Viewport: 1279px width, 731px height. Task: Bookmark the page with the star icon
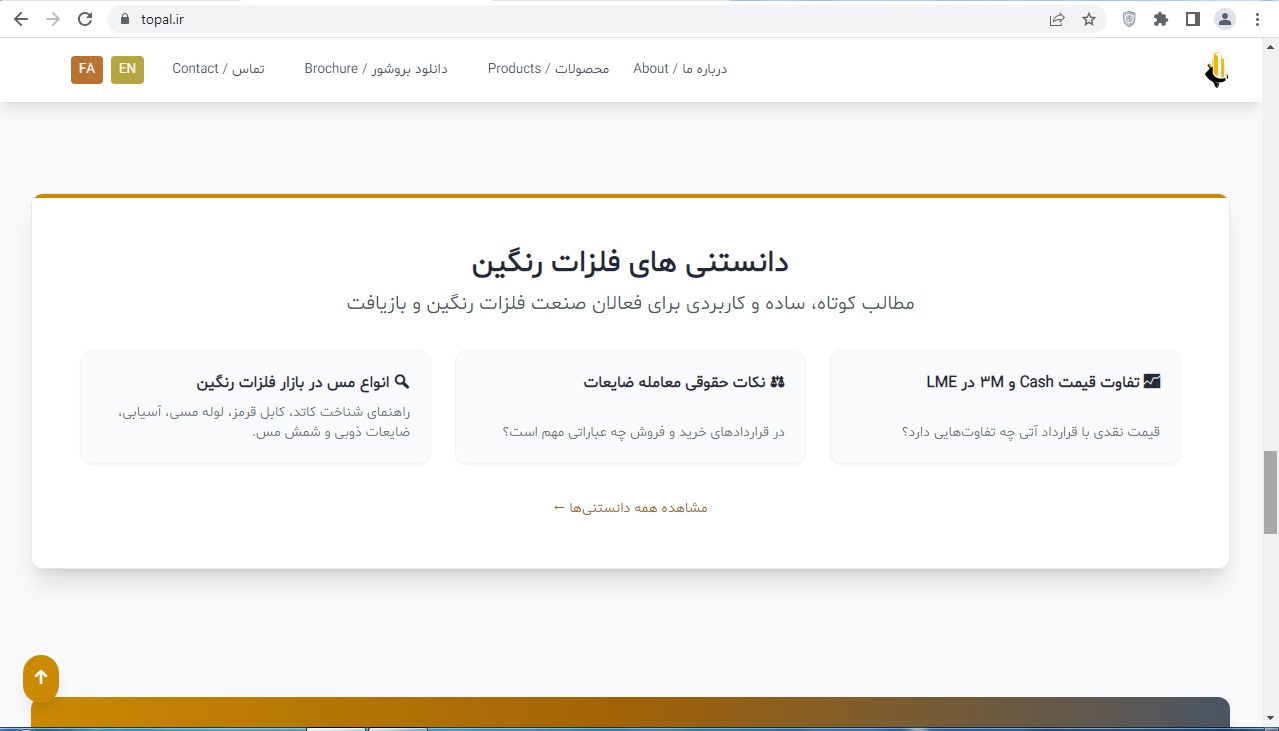click(1088, 18)
